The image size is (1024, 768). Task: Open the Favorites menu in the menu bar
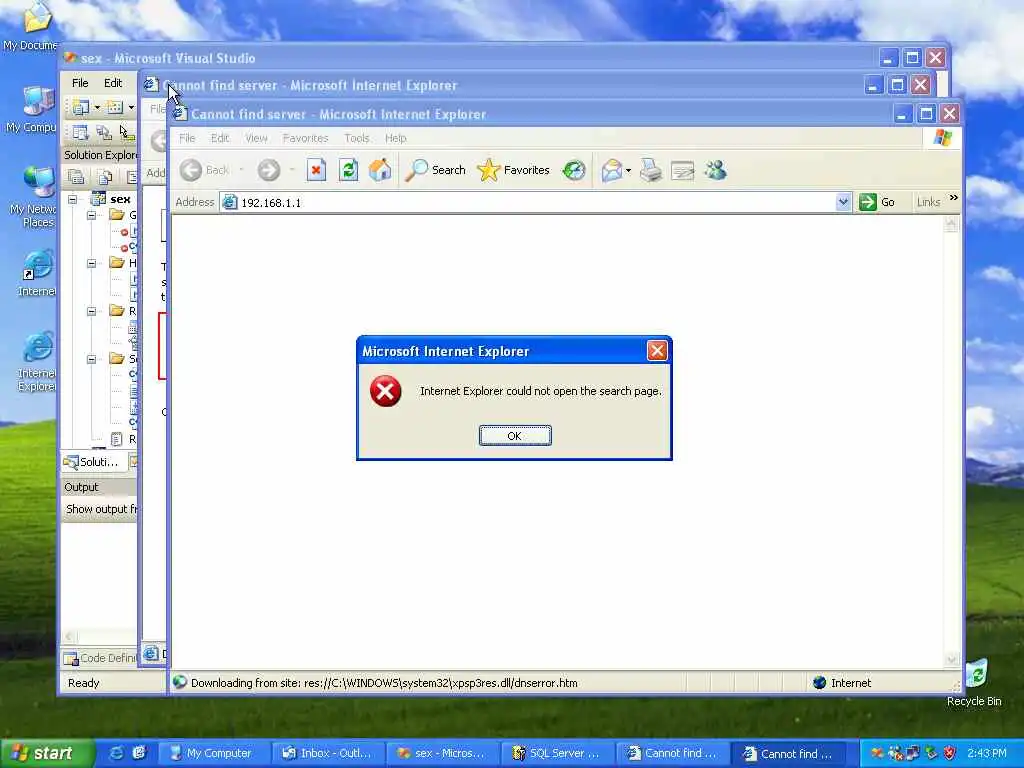[x=306, y=138]
